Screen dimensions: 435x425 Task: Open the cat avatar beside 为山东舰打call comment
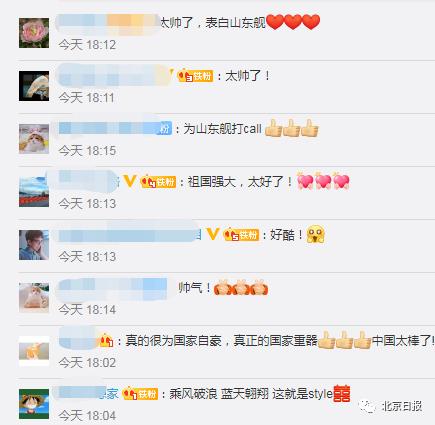(x=34, y=139)
